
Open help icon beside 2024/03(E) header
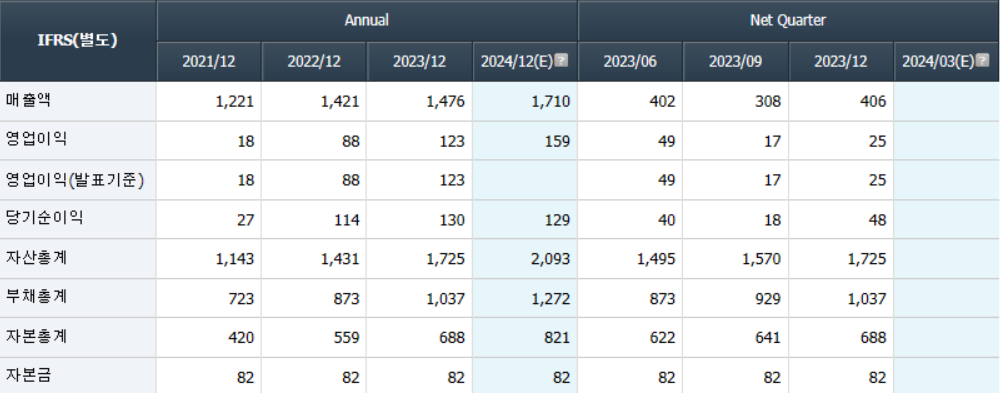983,61
